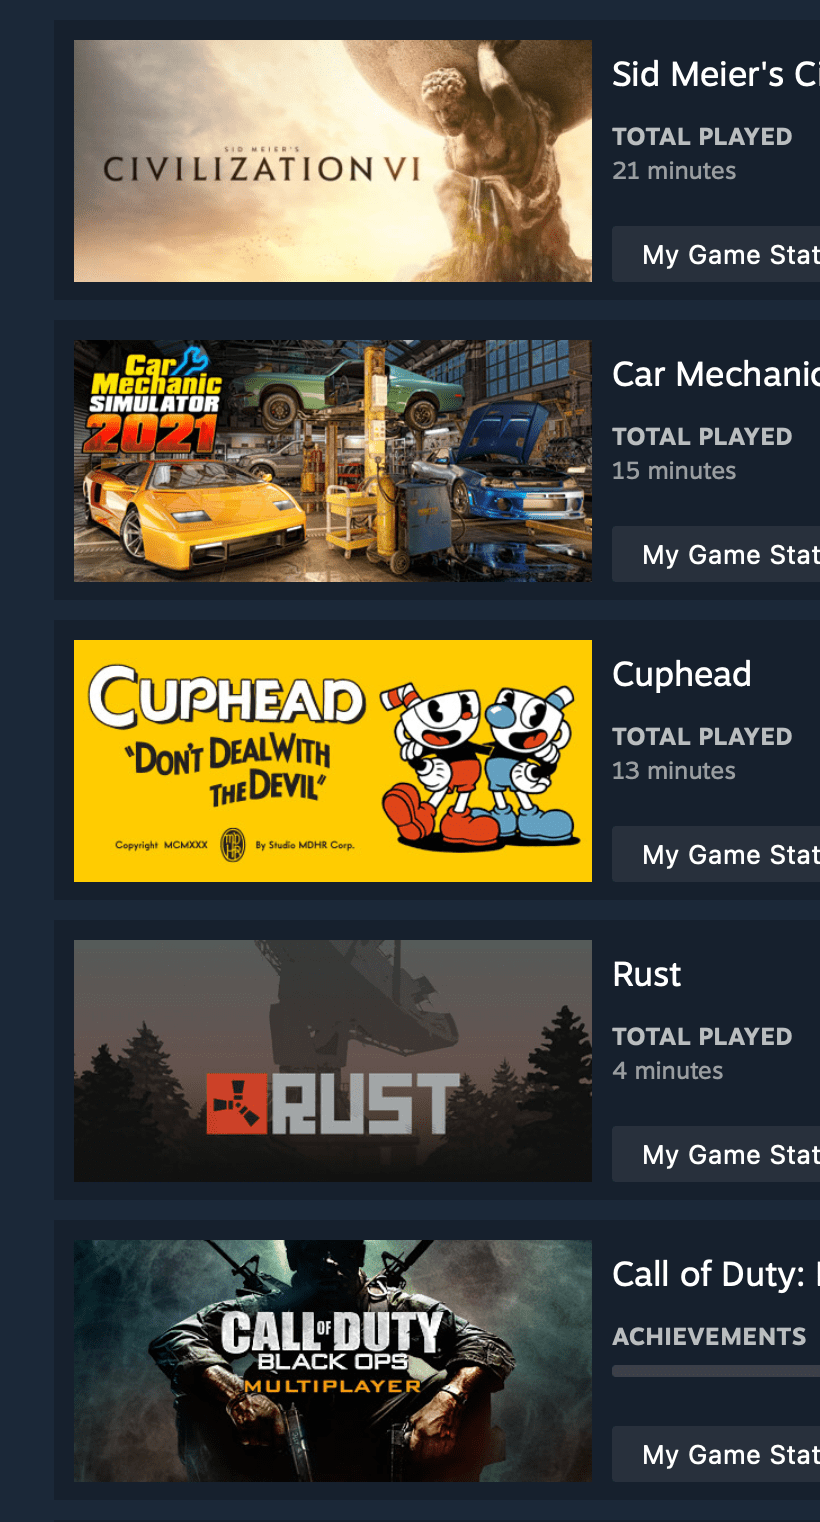The width and height of the screenshot is (820, 1522).
Task: Click Civilization VI's 21 minutes playtime text
Action: pyautogui.click(x=674, y=171)
